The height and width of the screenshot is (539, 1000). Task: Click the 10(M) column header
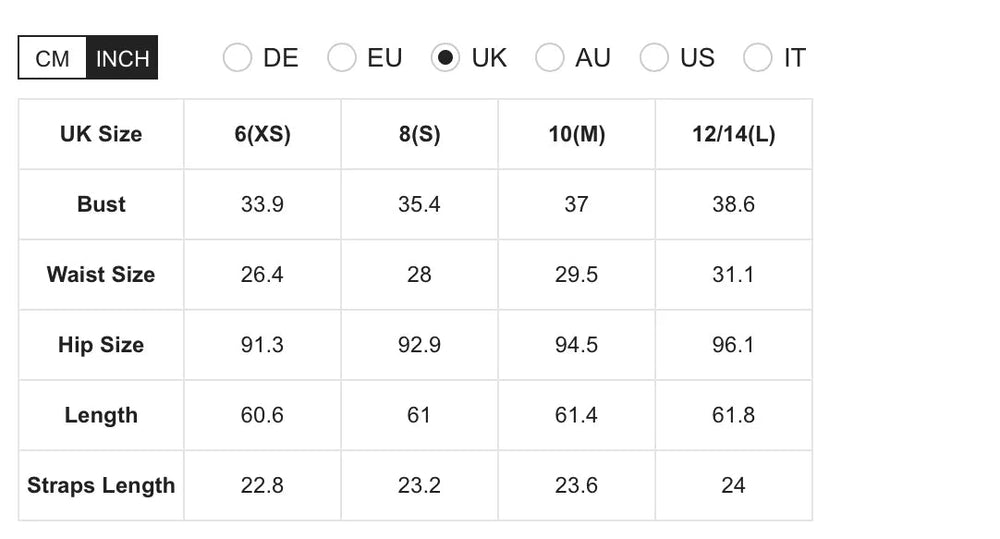pos(576,134)
